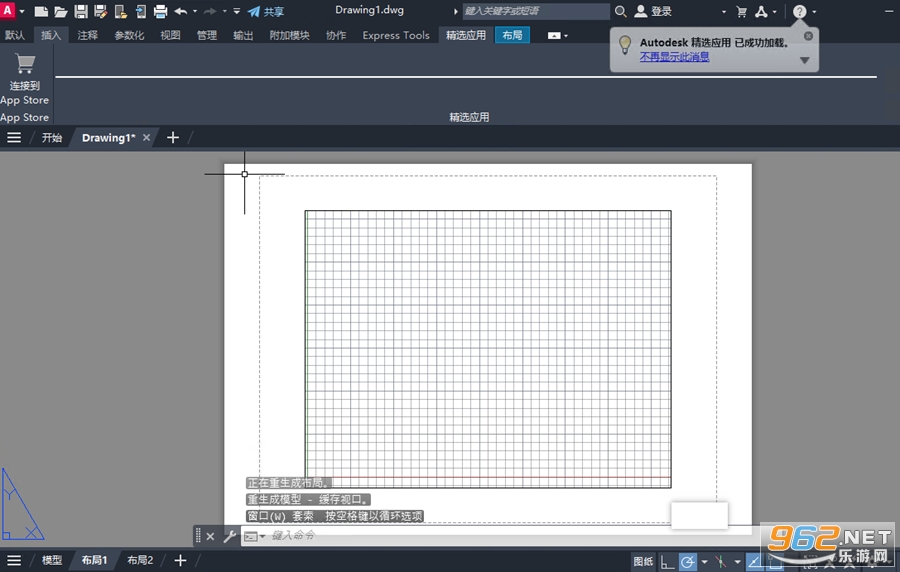Click the keyword search input field

coord(536,11)
